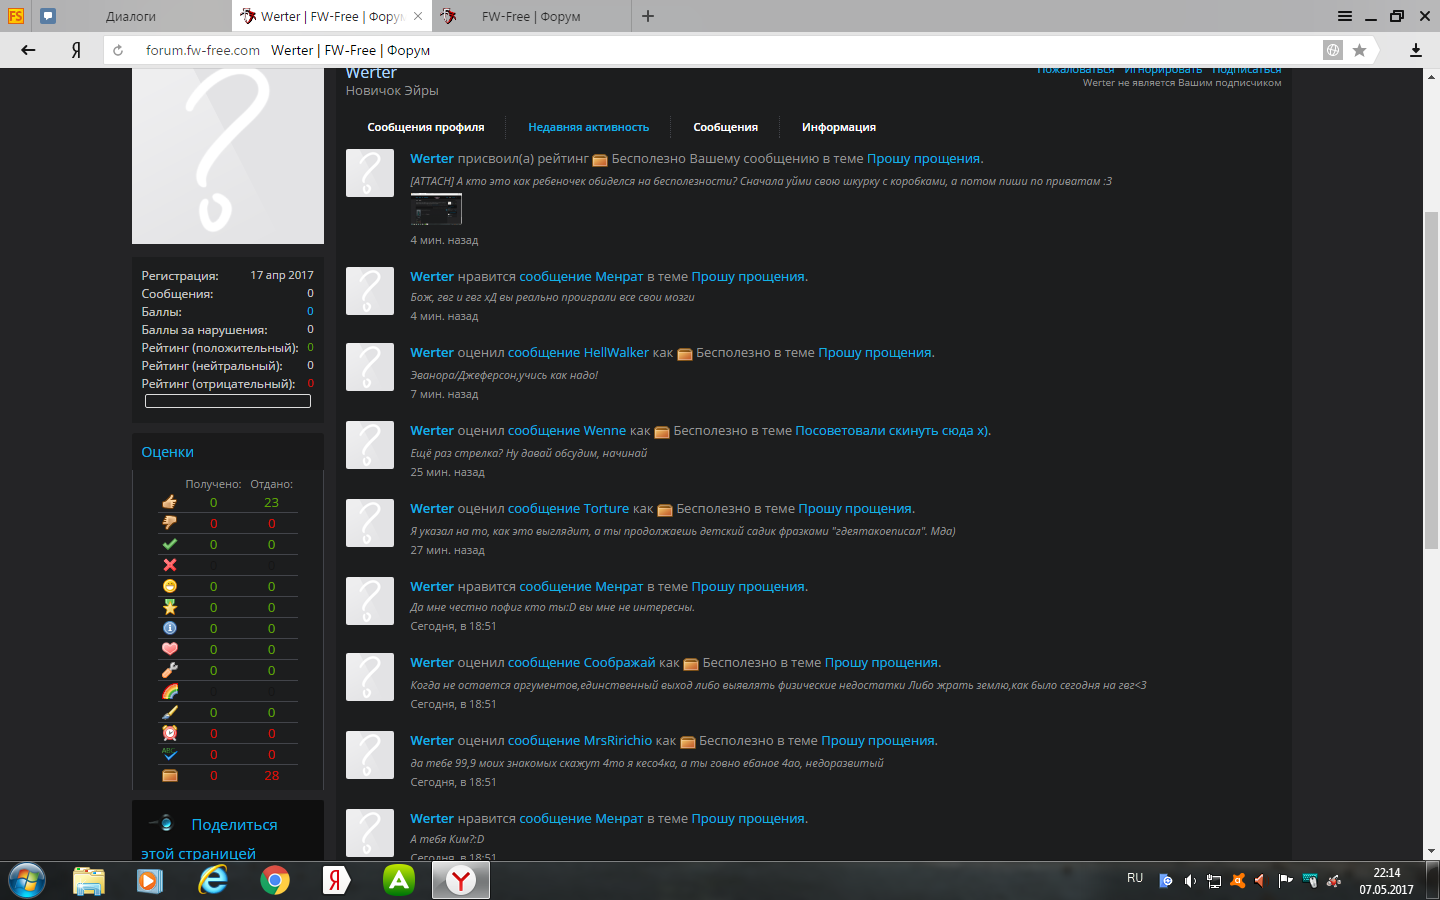Click the сообщение HellWalker link
This screenshot has height=900, width=1440.
(578, 353)
